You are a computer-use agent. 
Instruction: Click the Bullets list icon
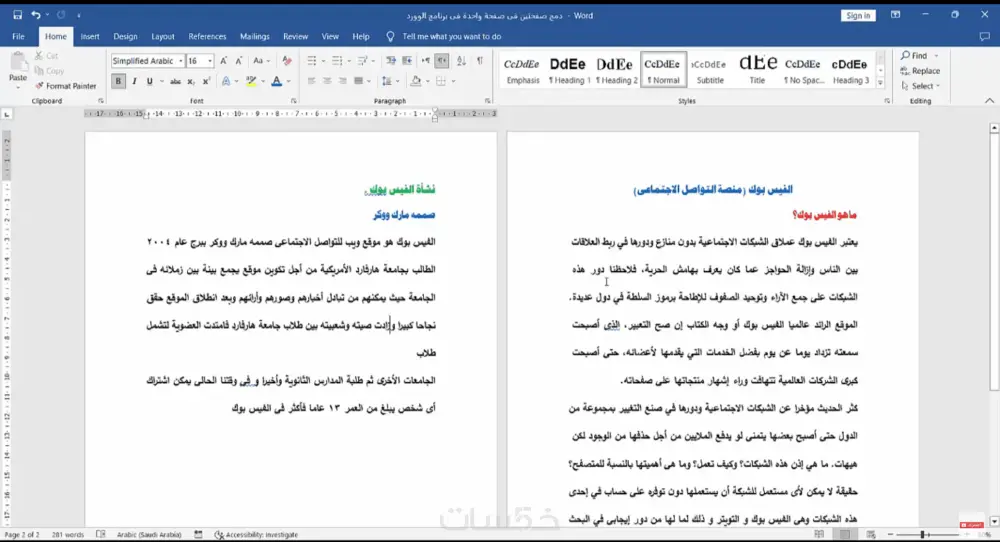tap(311, 61)
